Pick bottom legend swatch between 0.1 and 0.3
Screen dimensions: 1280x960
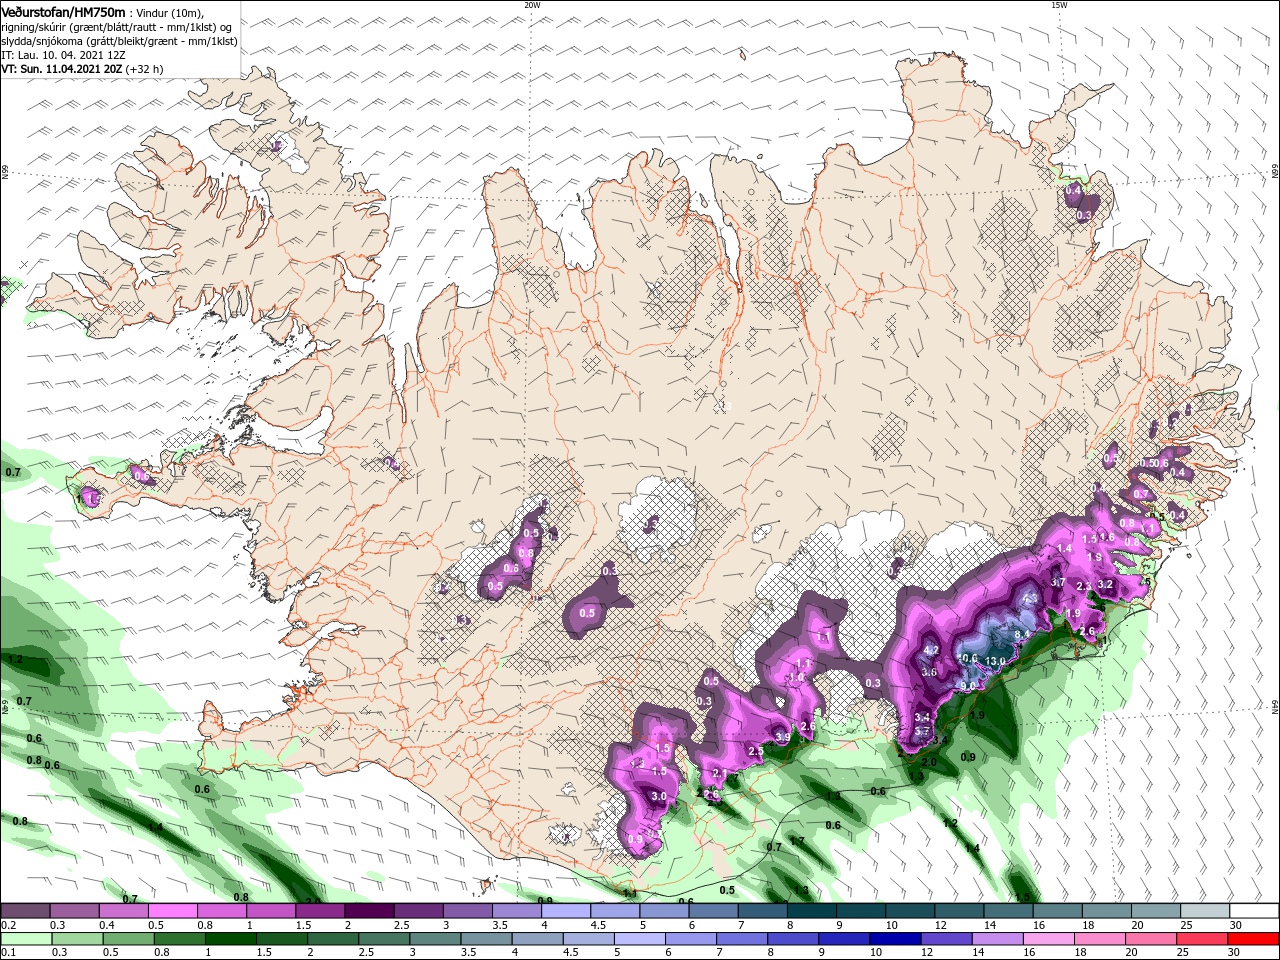[25, 939]
